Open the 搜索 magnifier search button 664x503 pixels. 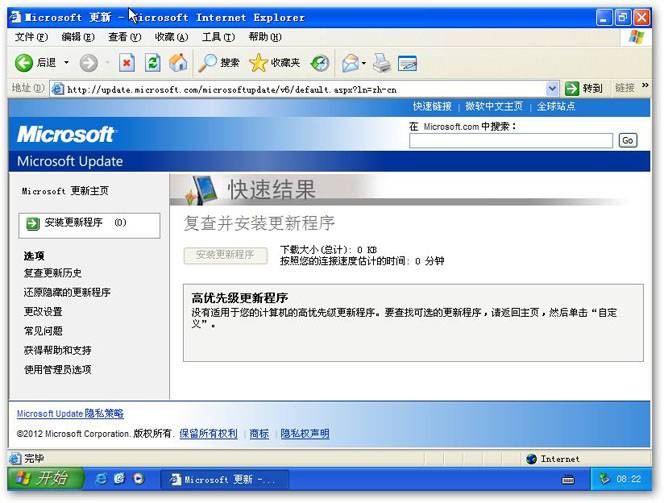[219, 63]
